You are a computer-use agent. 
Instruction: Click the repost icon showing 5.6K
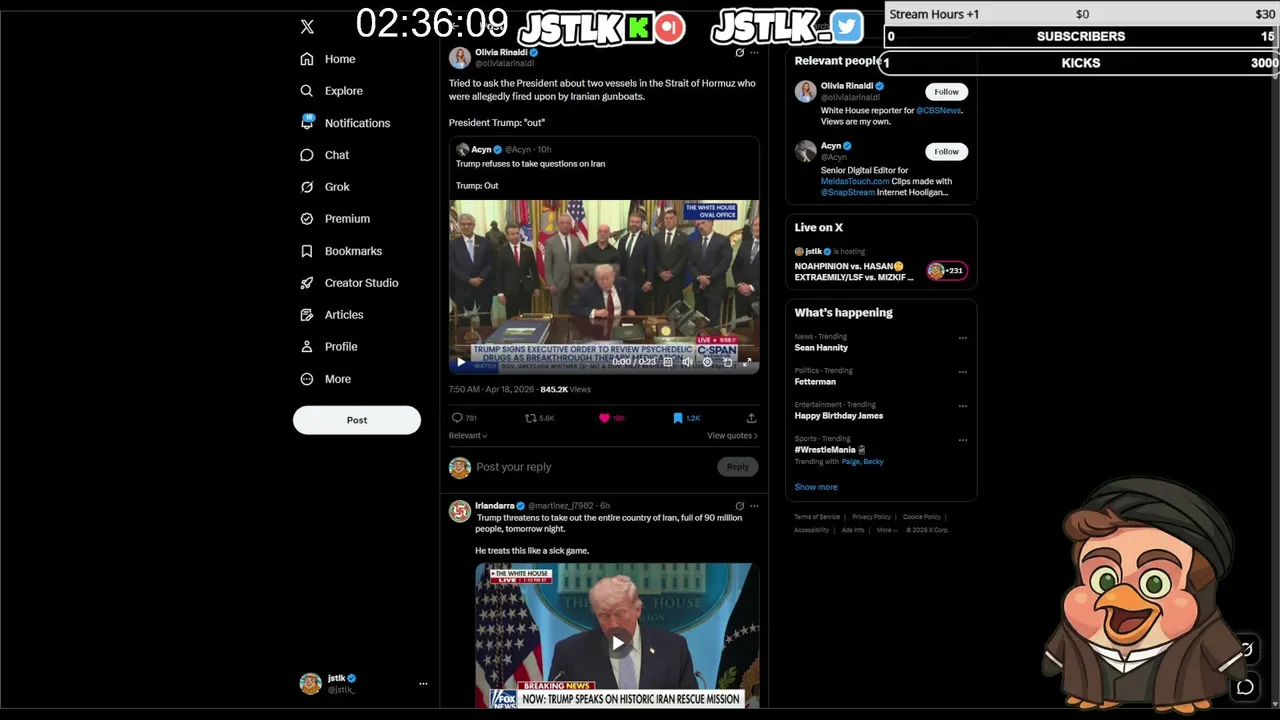point(531,418)
